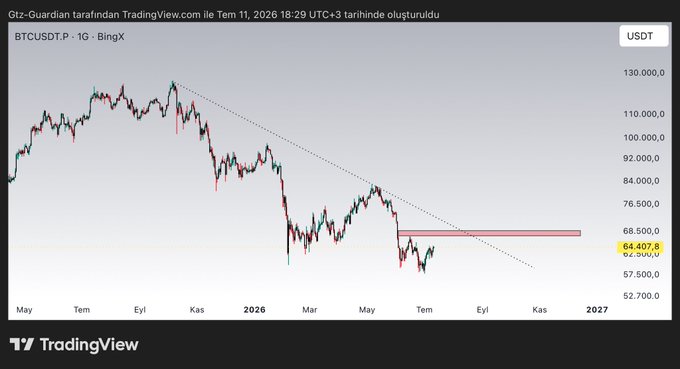This screenshot has width=680, height=369.
Task: Click the header text with Gtz-Guardian and TradingView.com
Action: (x=224, y=14)
